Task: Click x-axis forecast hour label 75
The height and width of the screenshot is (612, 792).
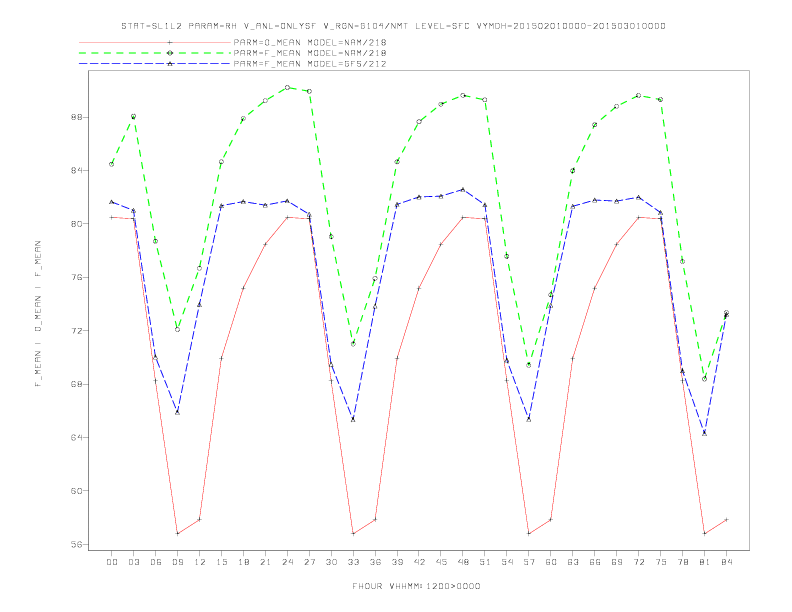Action: click(x=661, y=562)
